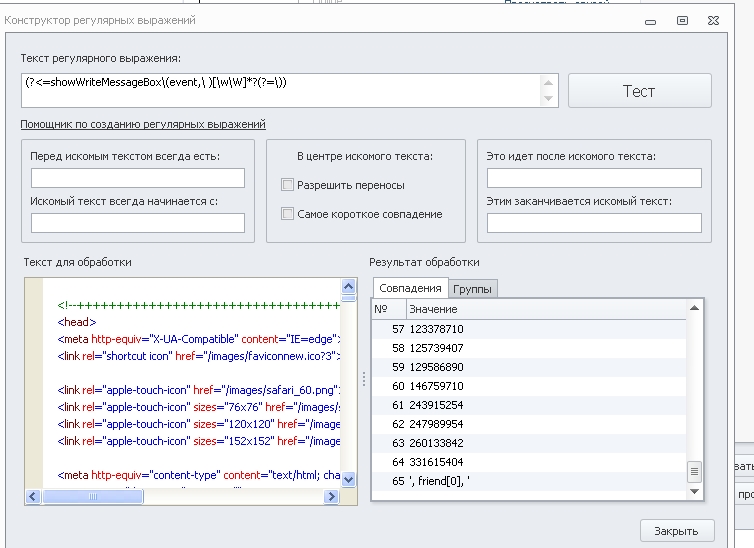Screen dimensions: 754x548
Task: Click the source text scroll left arrow
Action: click(33, 496)
